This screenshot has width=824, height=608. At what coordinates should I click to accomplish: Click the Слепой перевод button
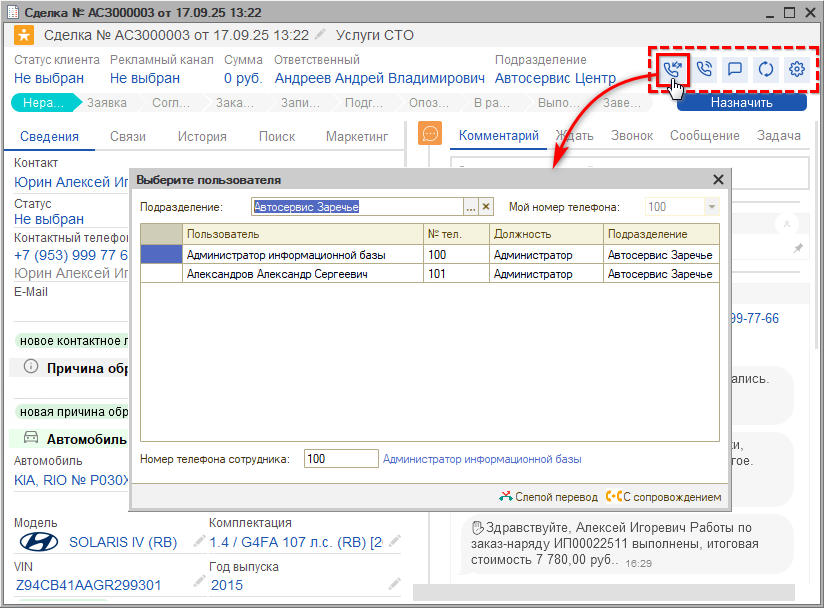coord(548,497)
